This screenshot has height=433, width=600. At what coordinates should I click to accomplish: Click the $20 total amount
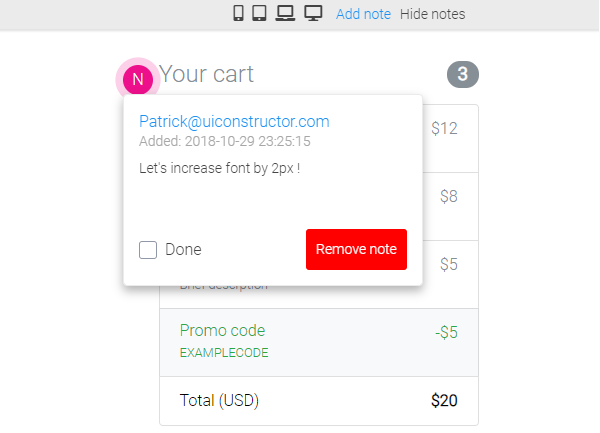click(x=444, y=401)
